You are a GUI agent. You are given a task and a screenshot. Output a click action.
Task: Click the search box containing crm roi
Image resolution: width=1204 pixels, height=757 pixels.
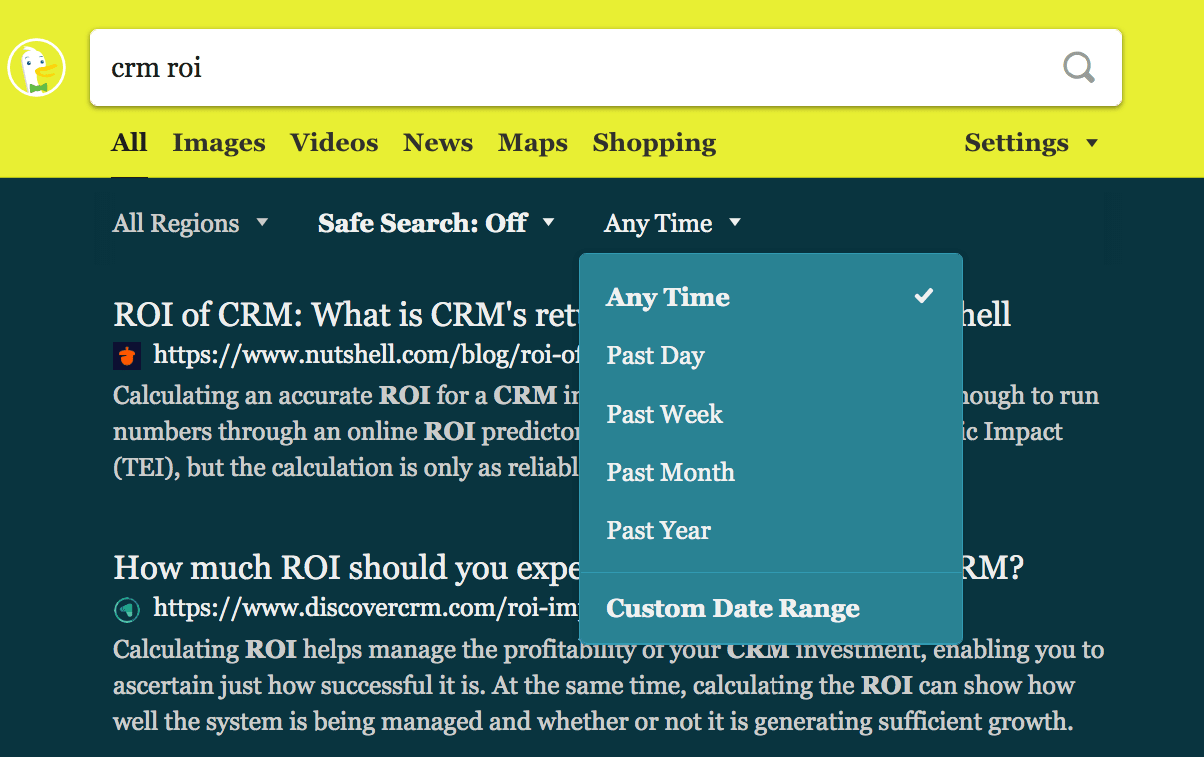pyautogui.click(x=606, y=68)
